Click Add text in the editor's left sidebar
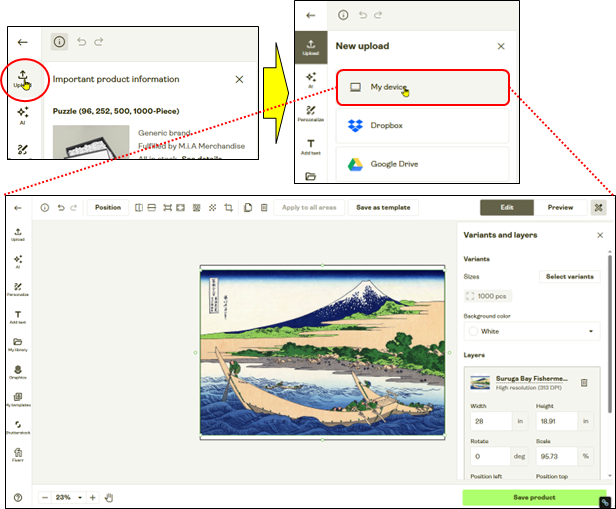The image size is (616, 509). pyautogui.click(x=18, y=317)
